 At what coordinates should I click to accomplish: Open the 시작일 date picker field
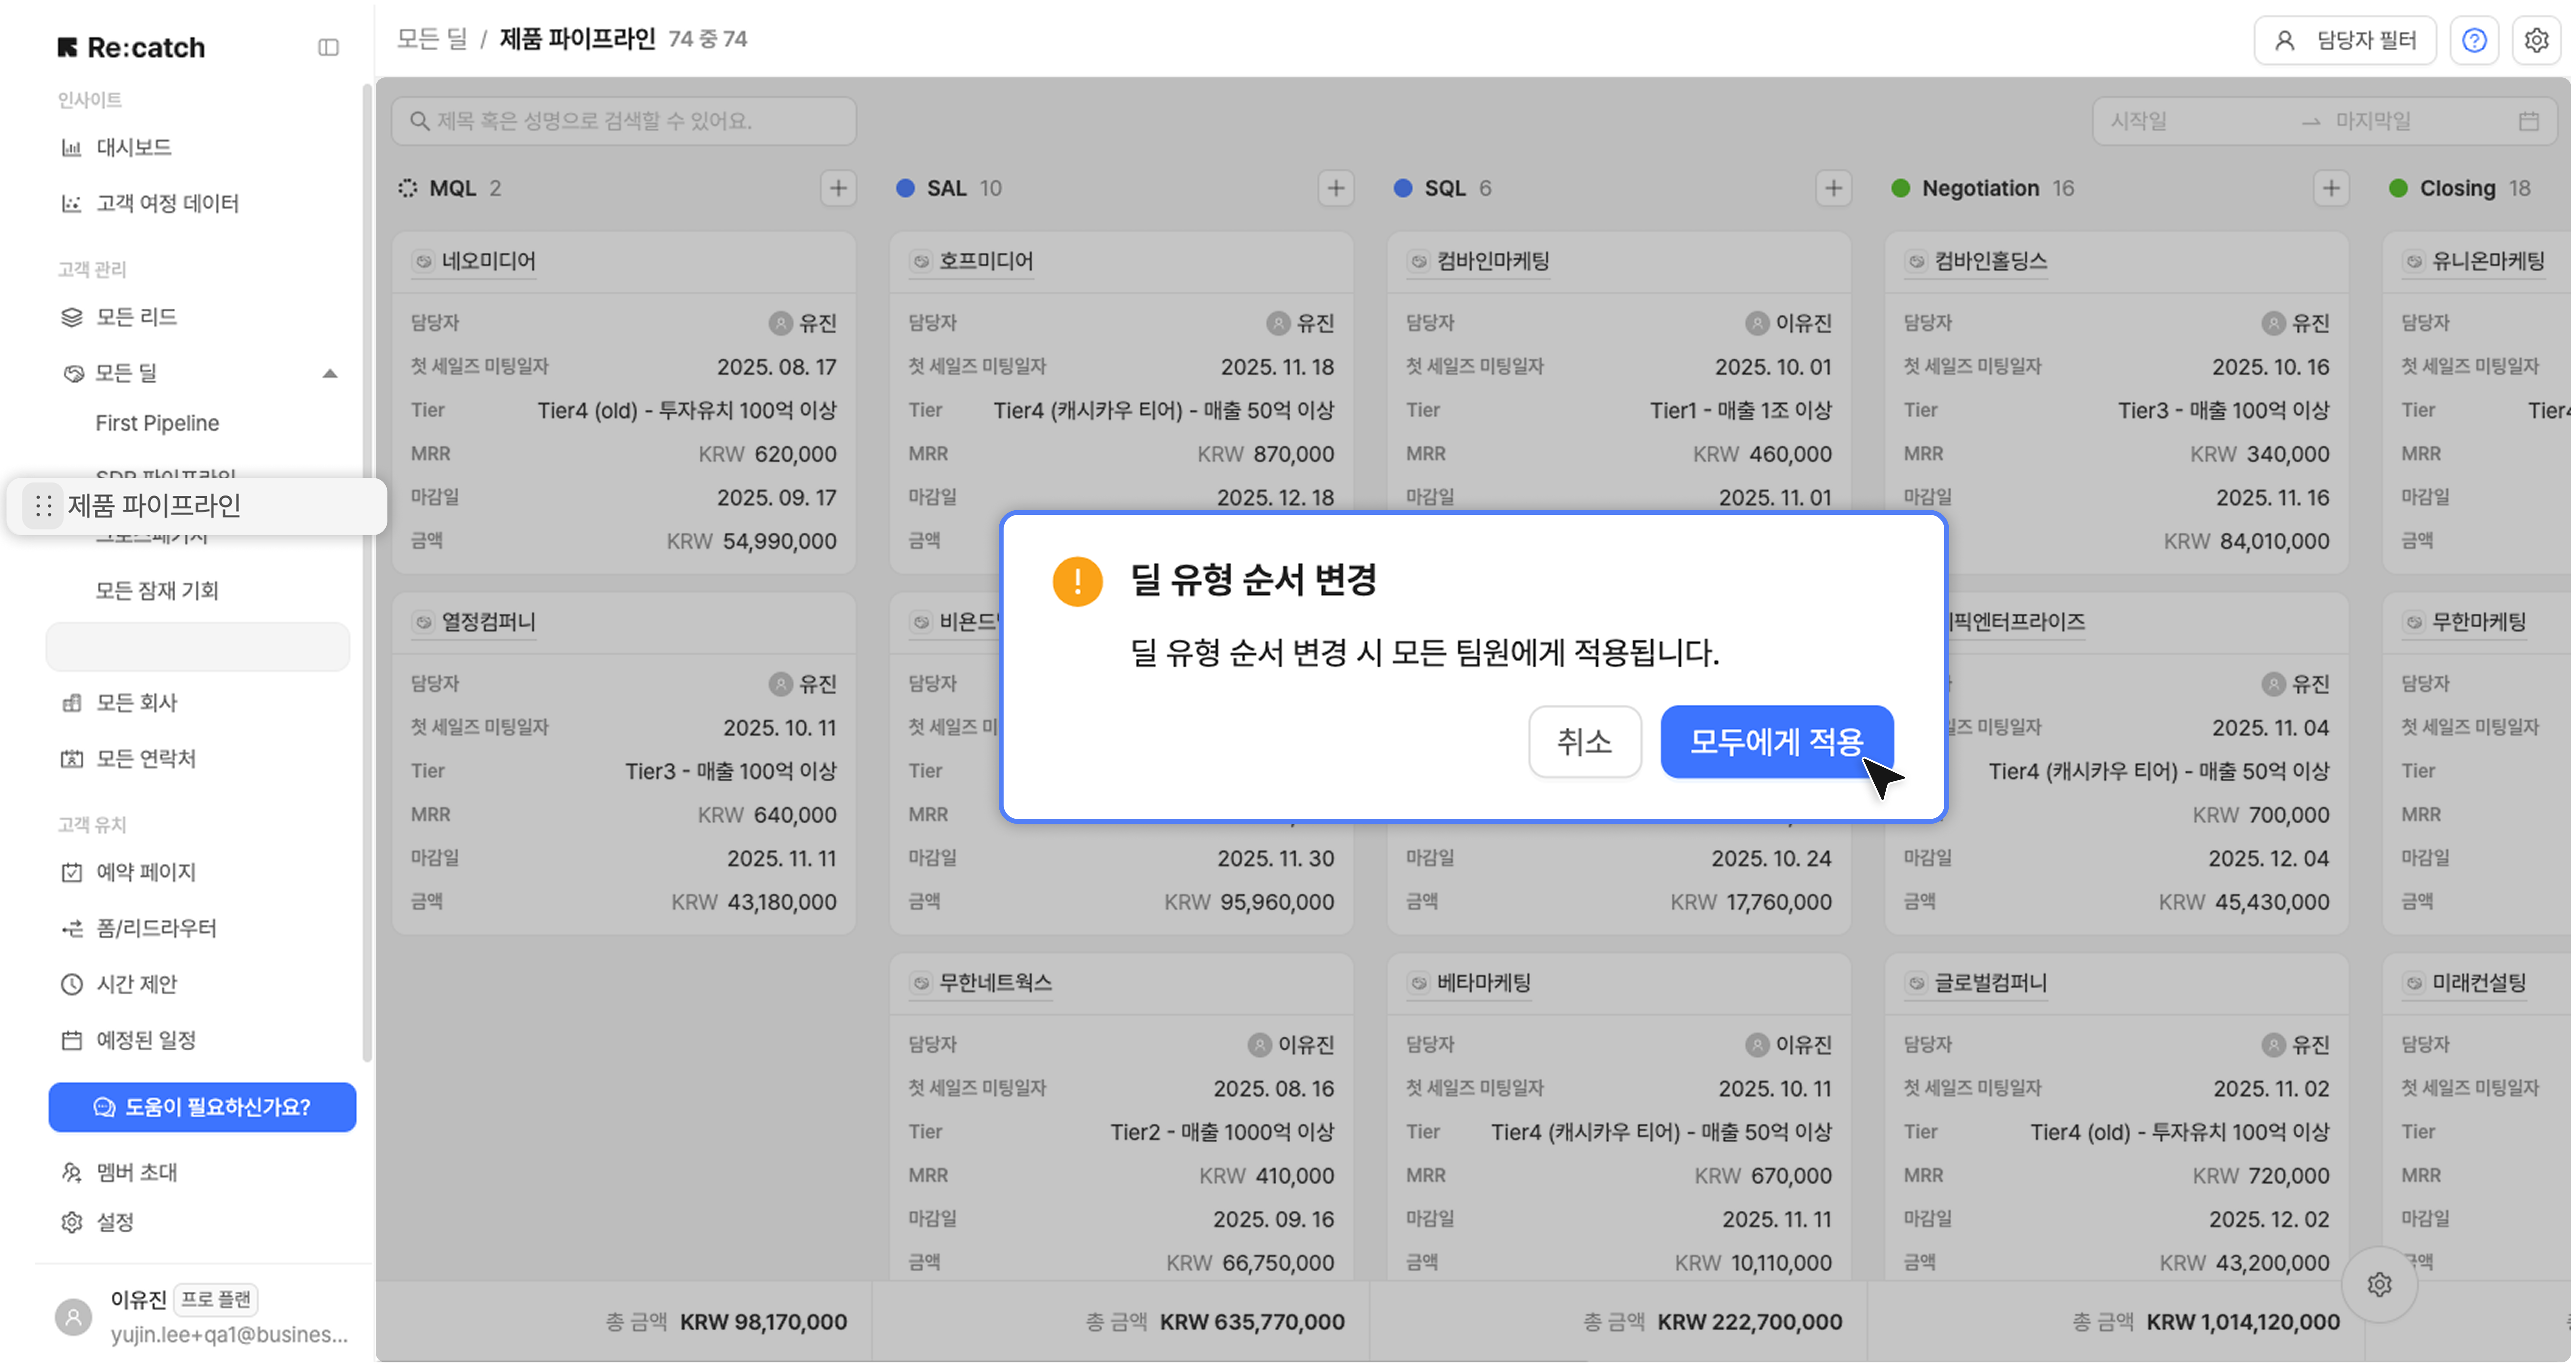(2139, 121)
